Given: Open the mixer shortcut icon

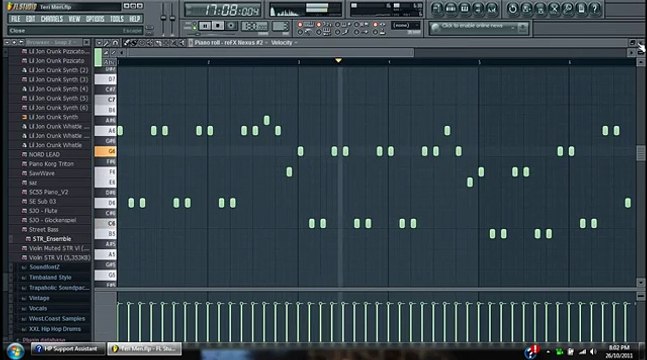Looking at the screenshot, I should click(491, 9).
